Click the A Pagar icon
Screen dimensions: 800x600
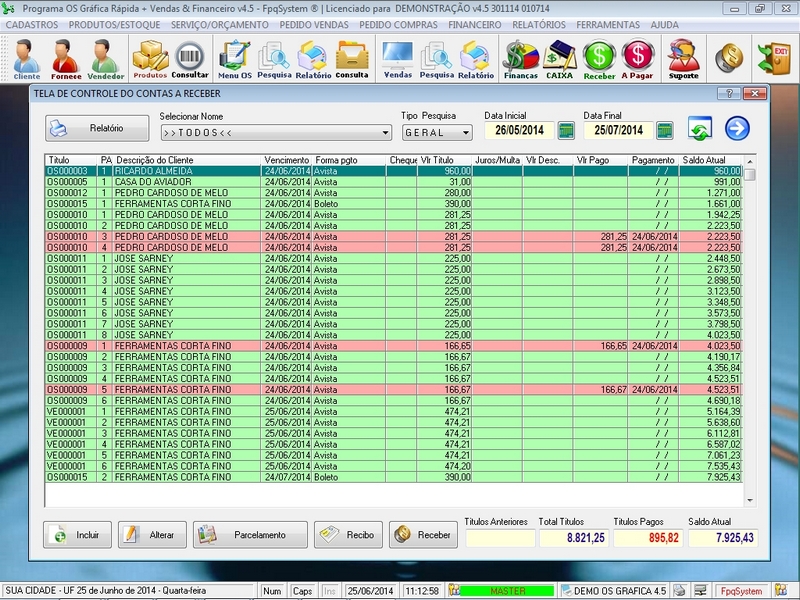click(x=637, y=58)
